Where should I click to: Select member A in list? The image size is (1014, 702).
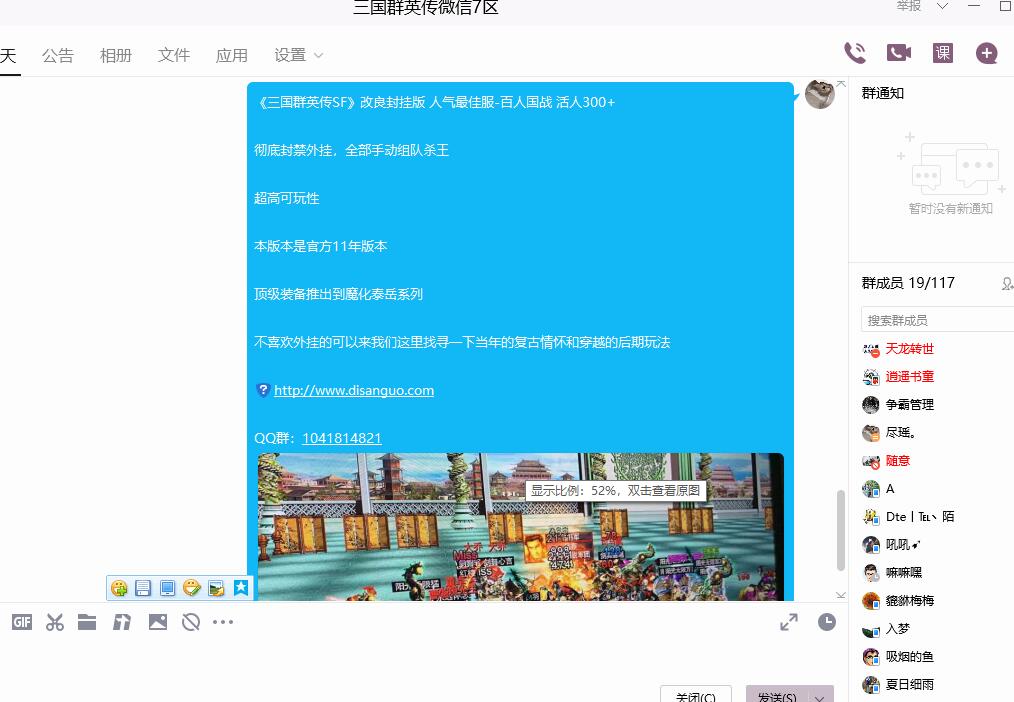click(890, 489)
